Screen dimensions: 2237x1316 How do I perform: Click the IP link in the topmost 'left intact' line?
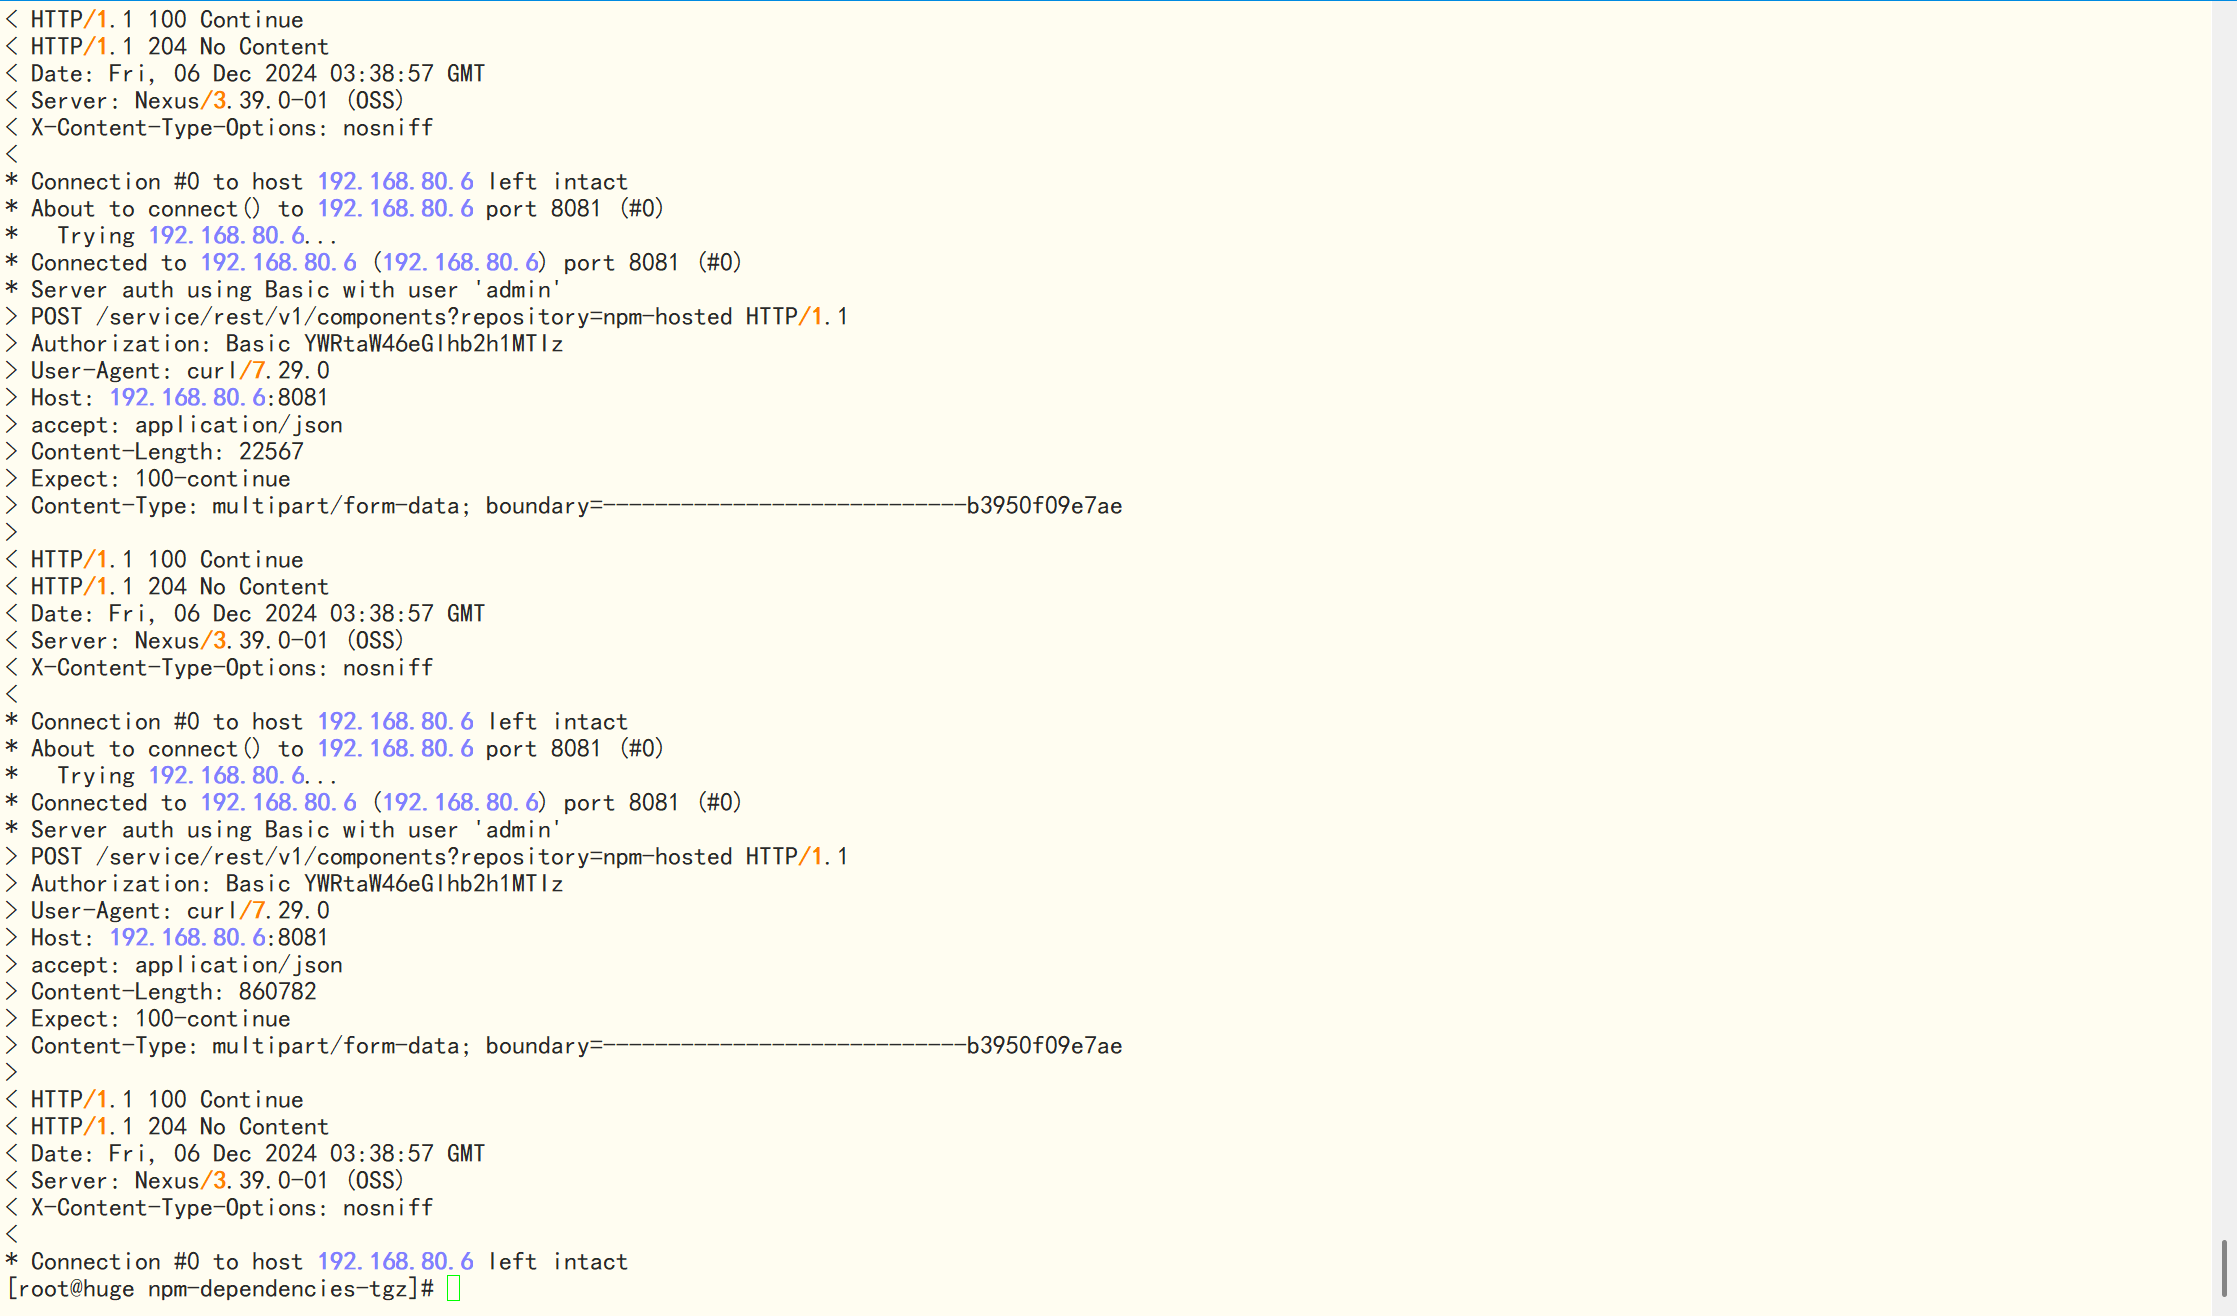(x=395, y=182)
